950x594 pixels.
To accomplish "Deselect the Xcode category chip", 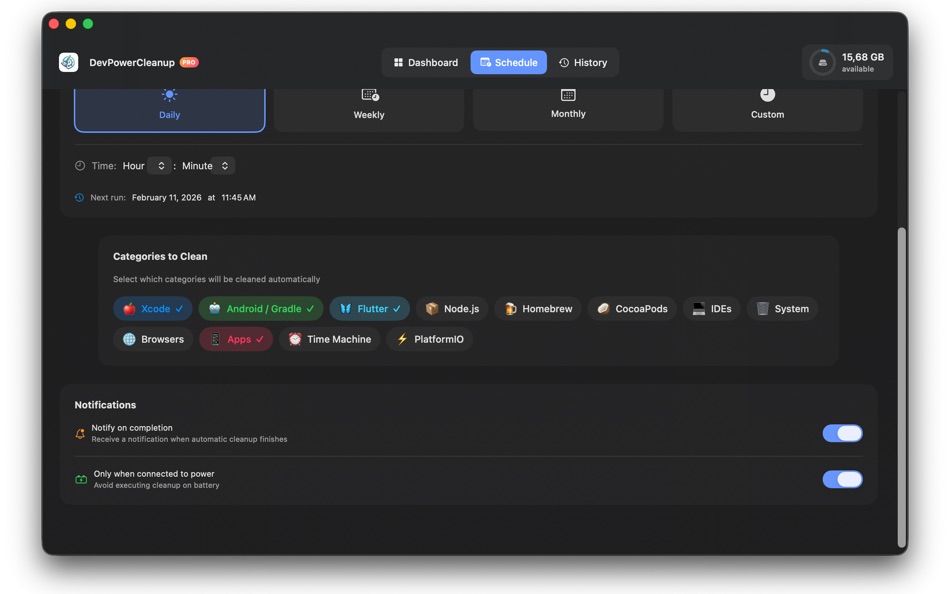I will click(153, 309).
